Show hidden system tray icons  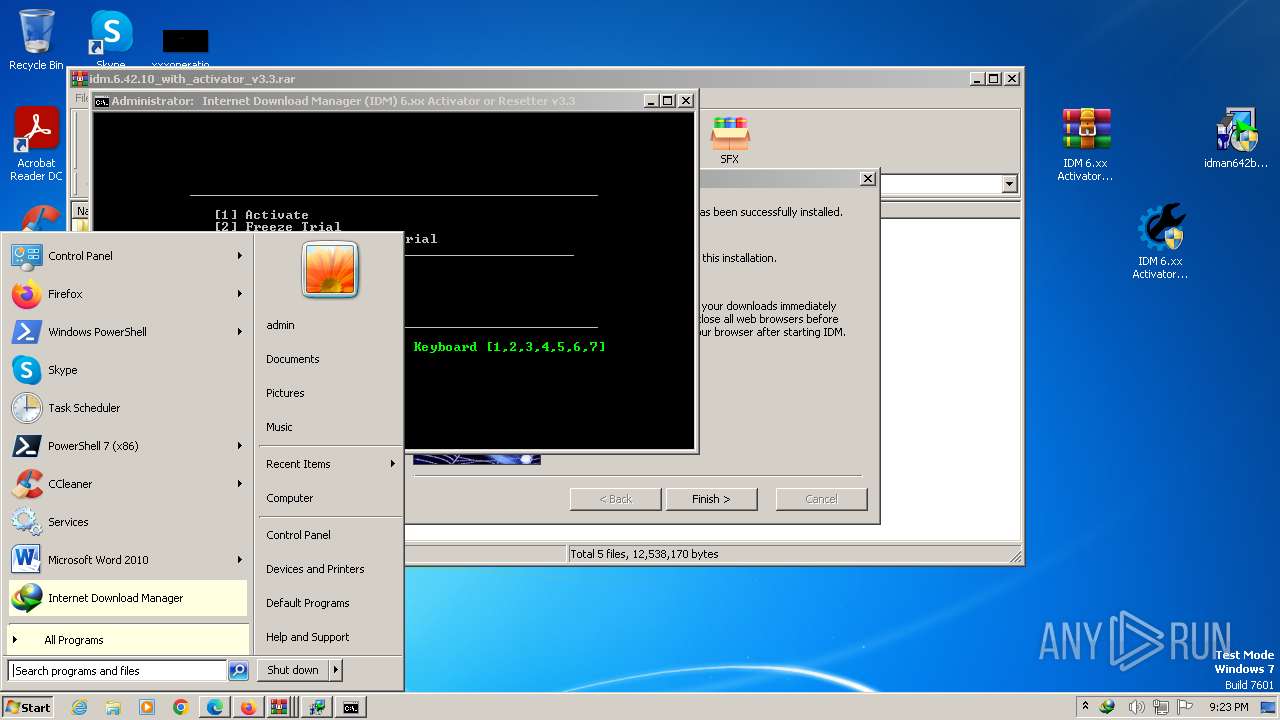pyautogui.click(x=1085, y=707)
